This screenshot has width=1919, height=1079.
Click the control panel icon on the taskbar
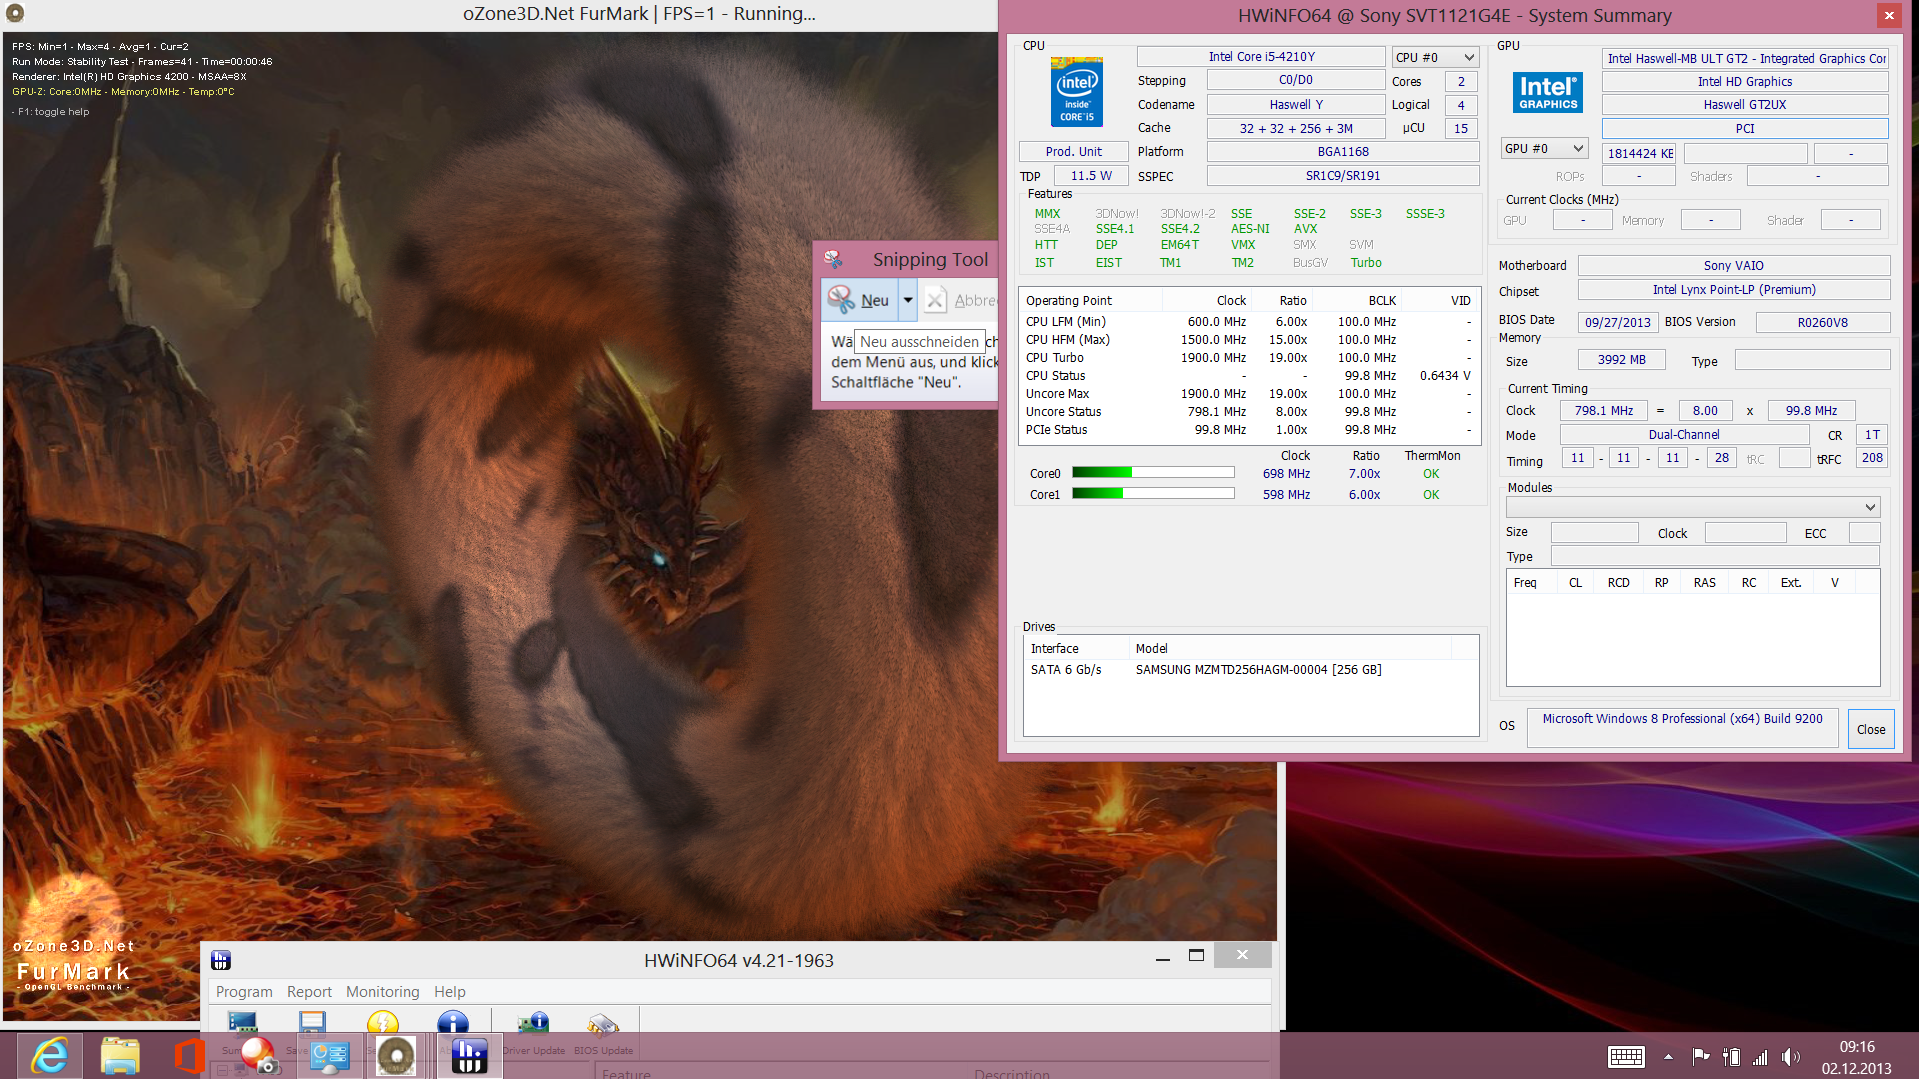click(329, 1056)
